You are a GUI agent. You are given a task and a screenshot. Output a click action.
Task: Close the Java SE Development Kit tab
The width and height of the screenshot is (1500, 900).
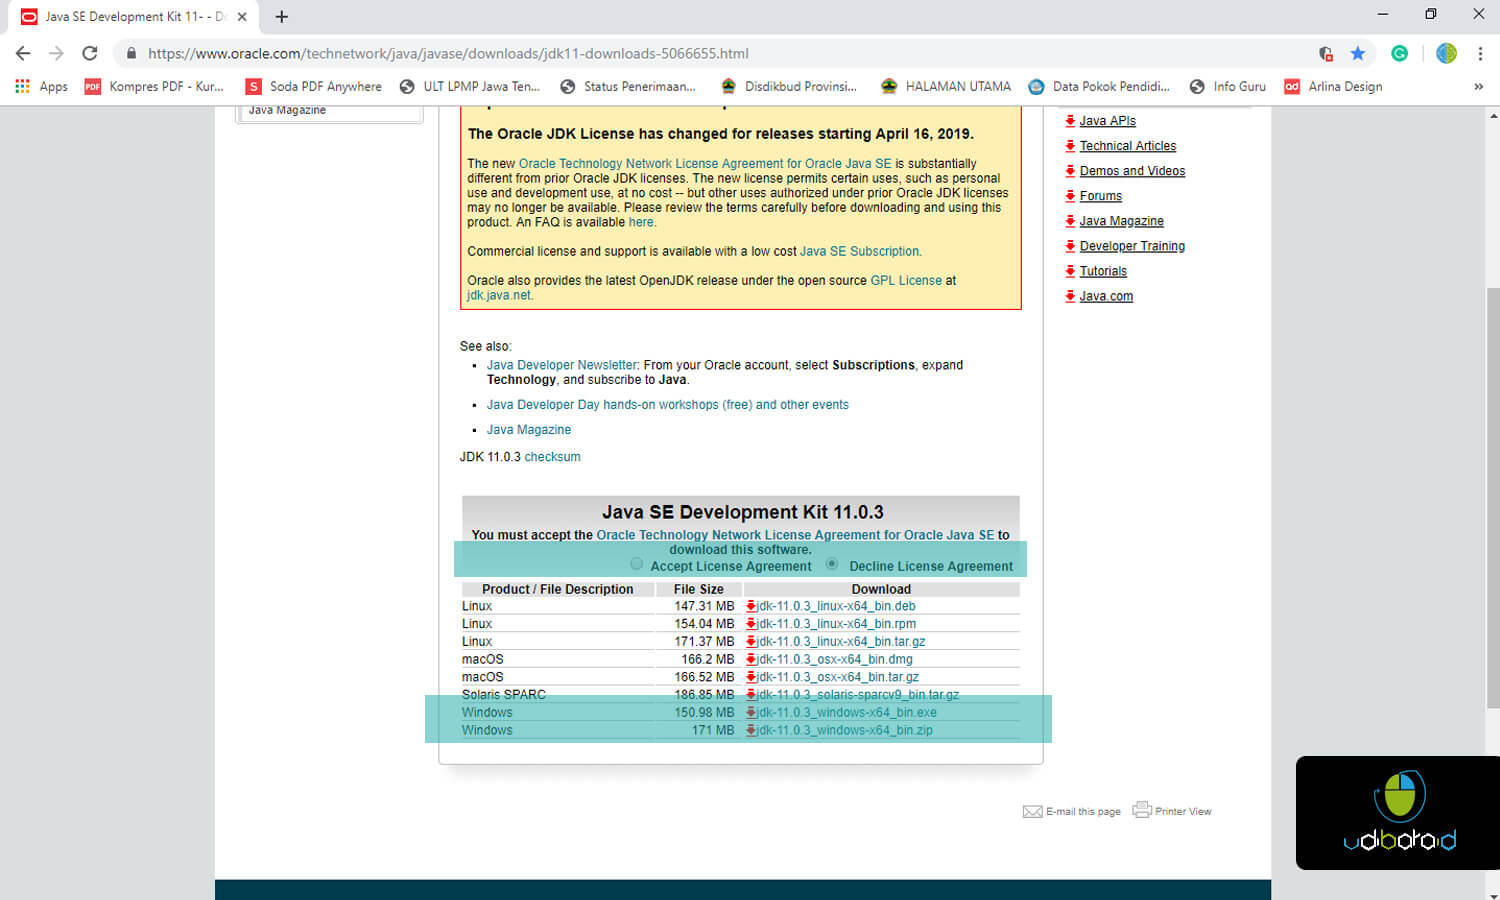[242, 16]
